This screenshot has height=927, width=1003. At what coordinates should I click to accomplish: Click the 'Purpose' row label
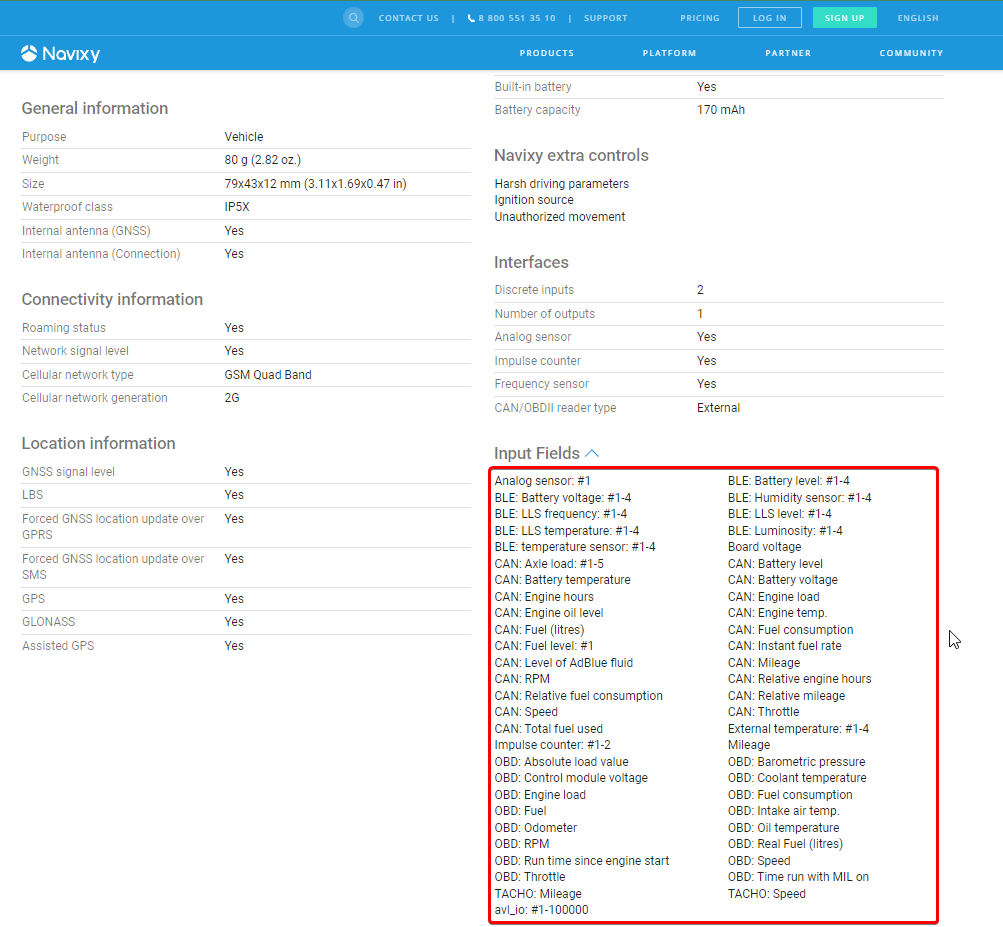point(44,137)
